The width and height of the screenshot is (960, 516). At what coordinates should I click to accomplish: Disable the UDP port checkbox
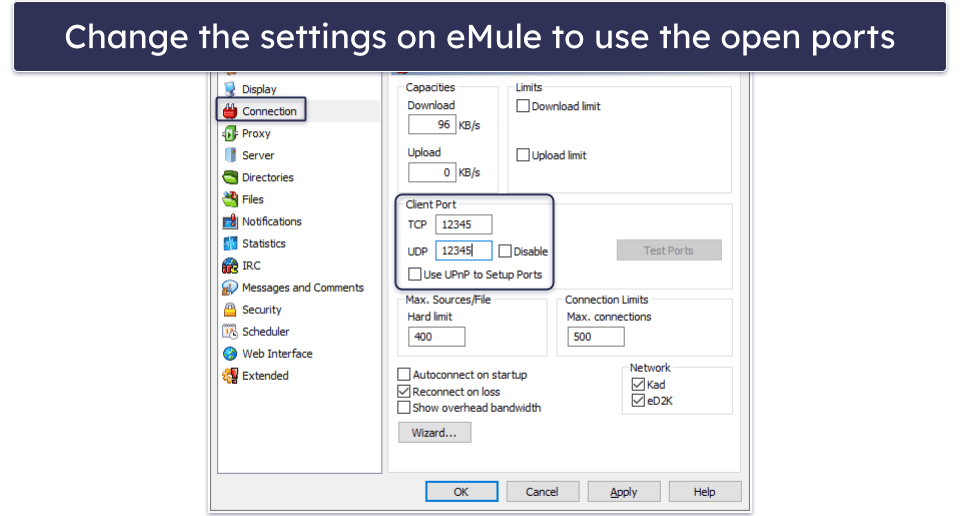pos(505,251)
